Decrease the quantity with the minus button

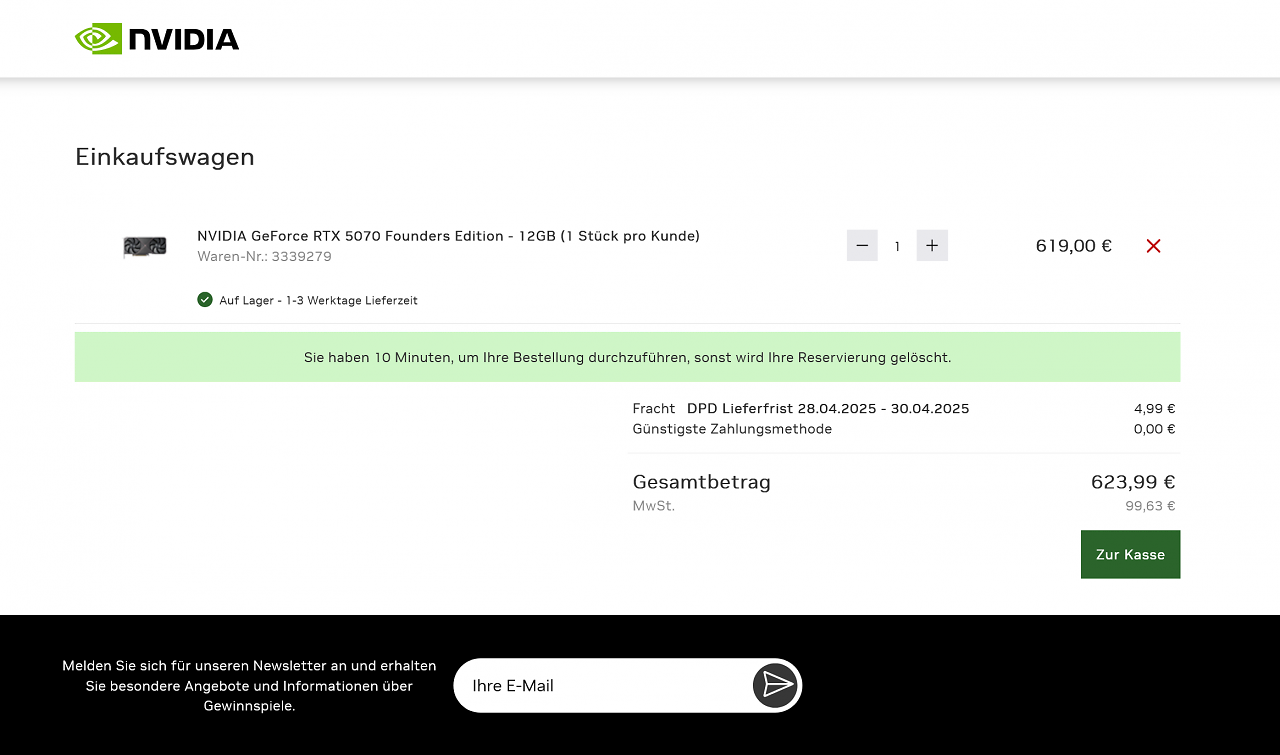862,245
